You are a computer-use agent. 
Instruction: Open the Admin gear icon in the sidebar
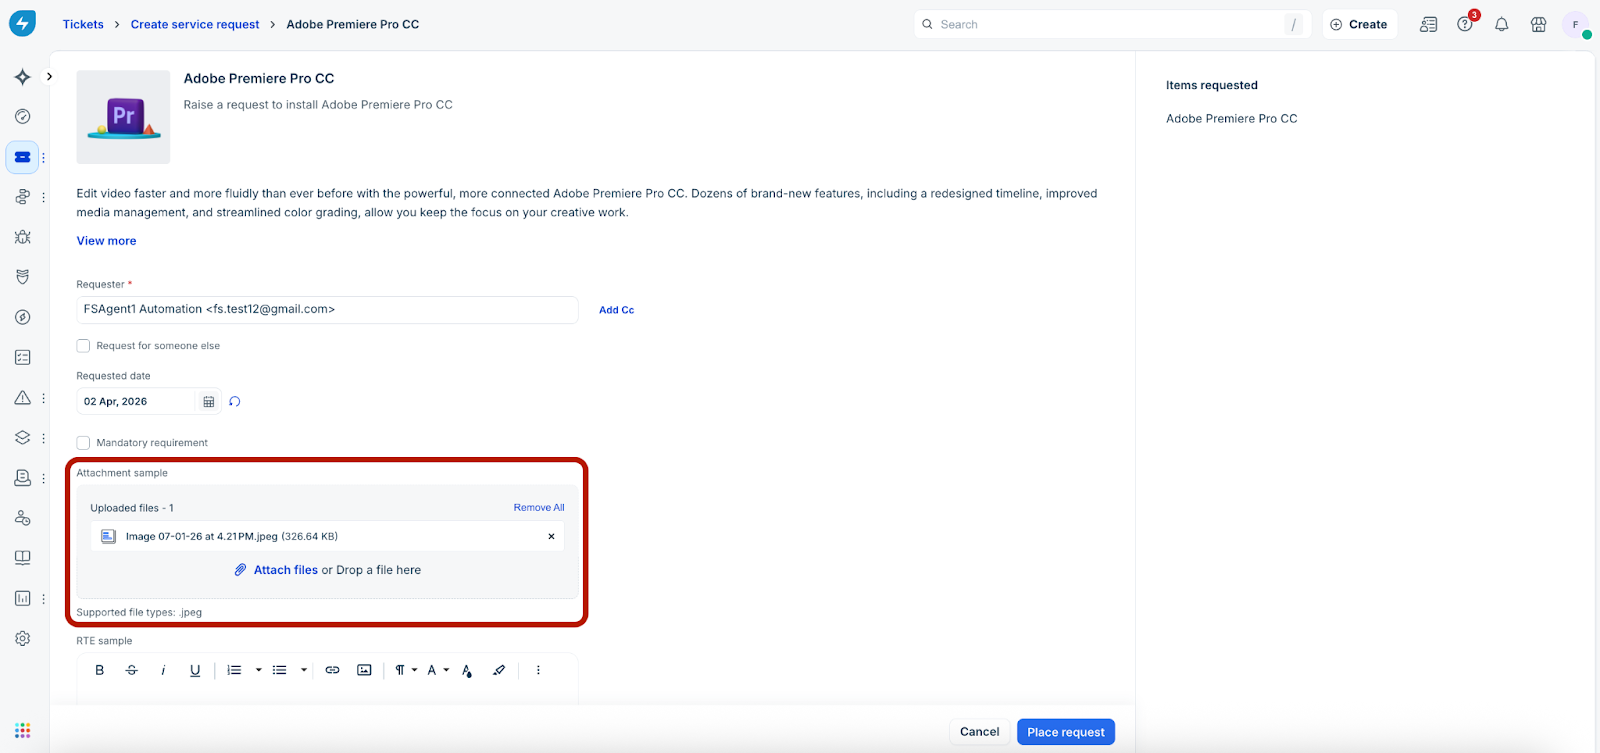tap(22, 638)
